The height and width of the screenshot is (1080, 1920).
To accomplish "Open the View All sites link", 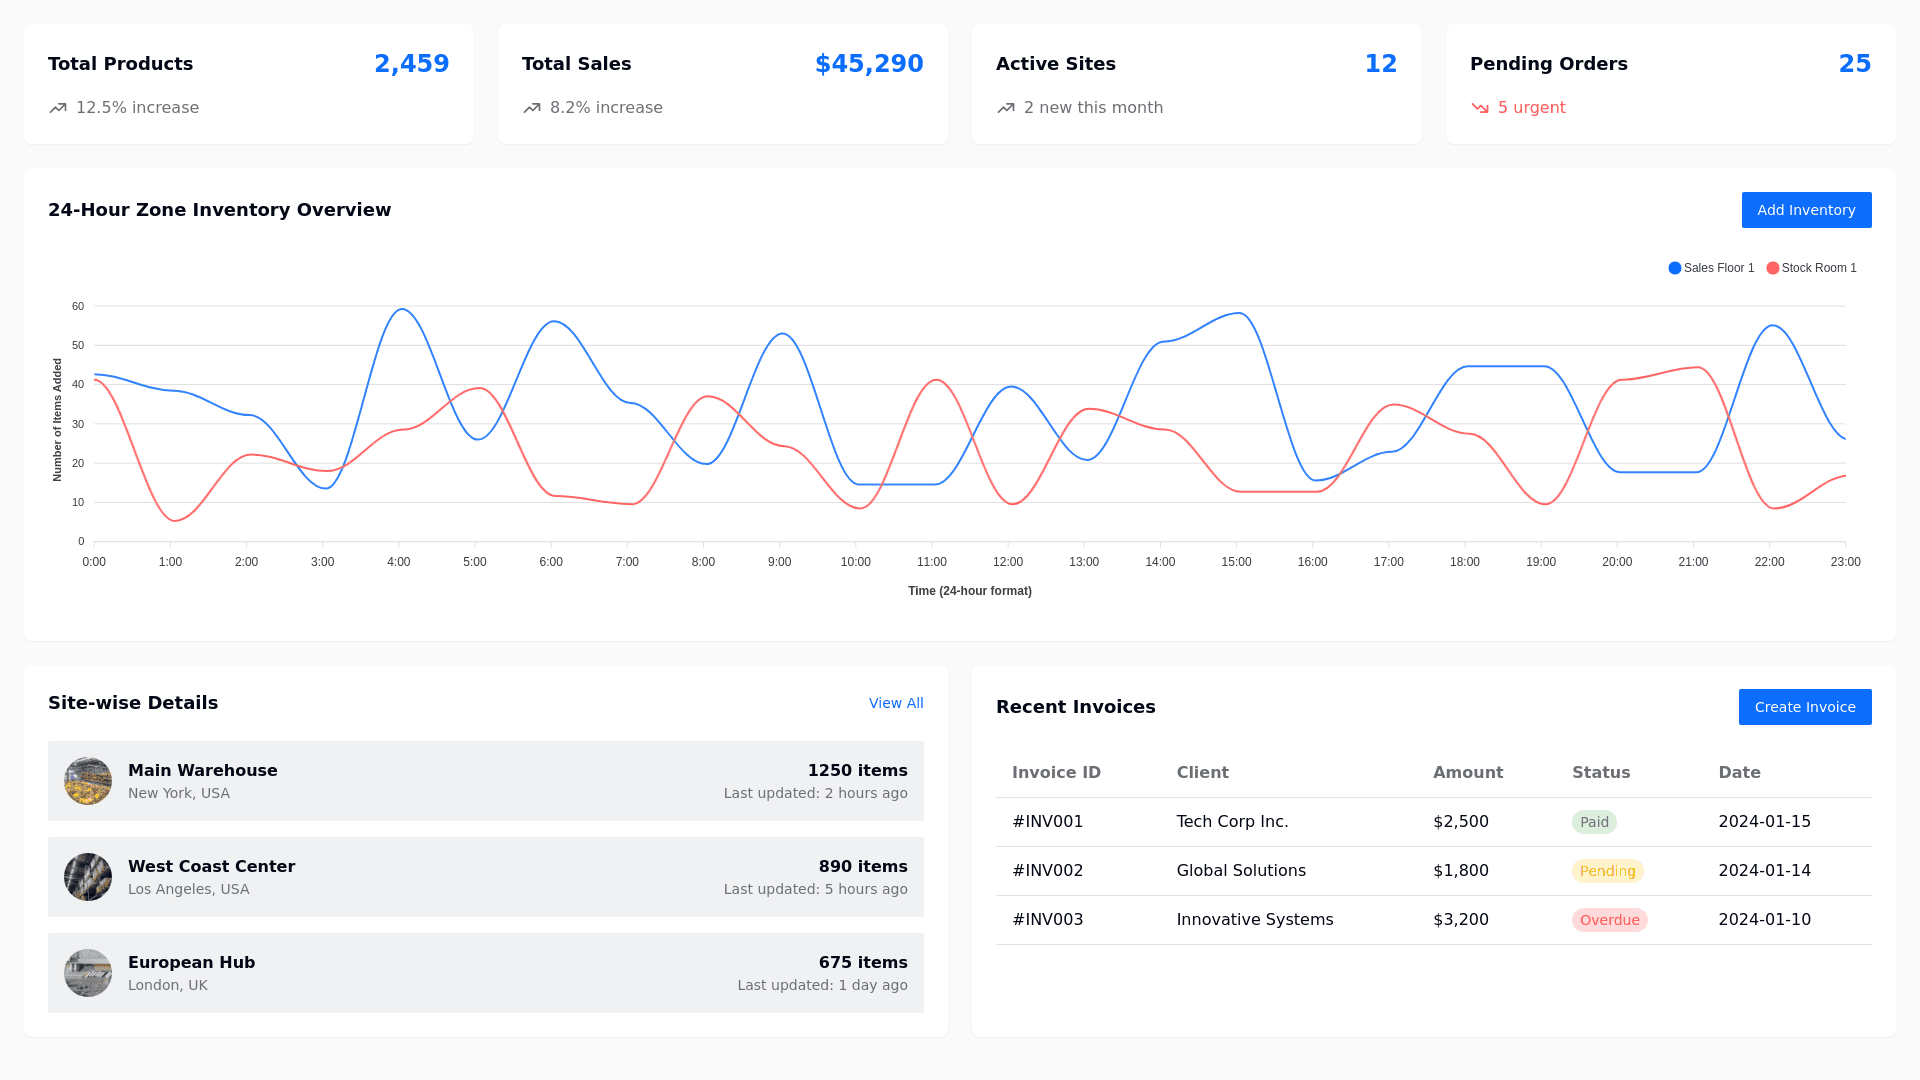I will [x=896, y=703].
